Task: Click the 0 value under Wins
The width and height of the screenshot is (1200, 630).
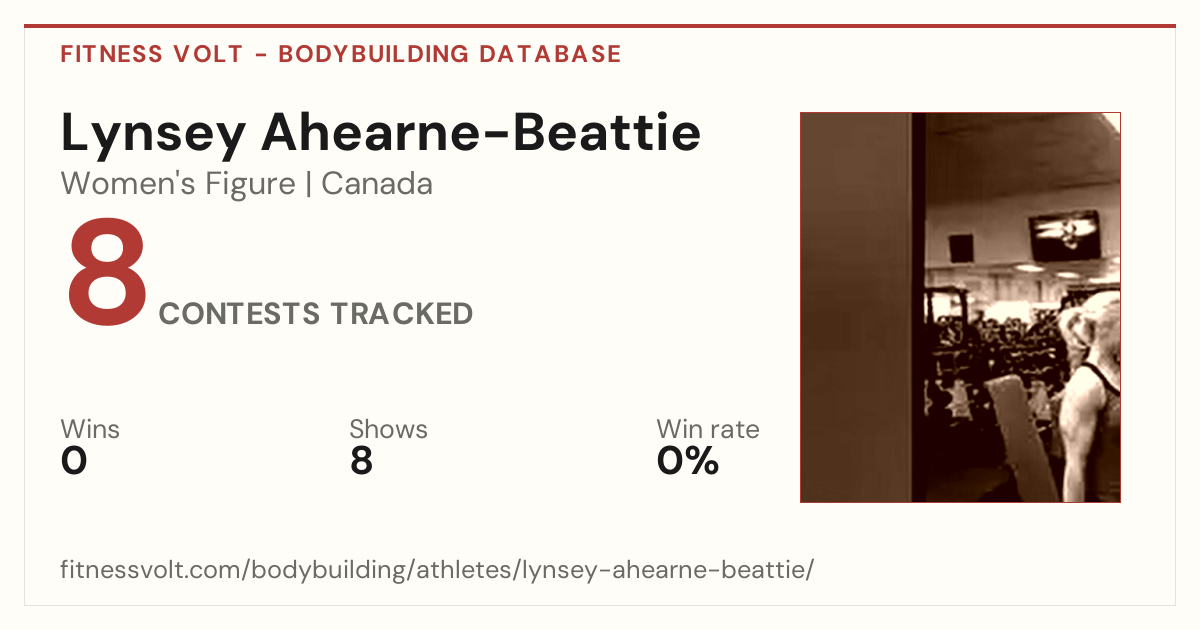Action: tap(74, 461)
